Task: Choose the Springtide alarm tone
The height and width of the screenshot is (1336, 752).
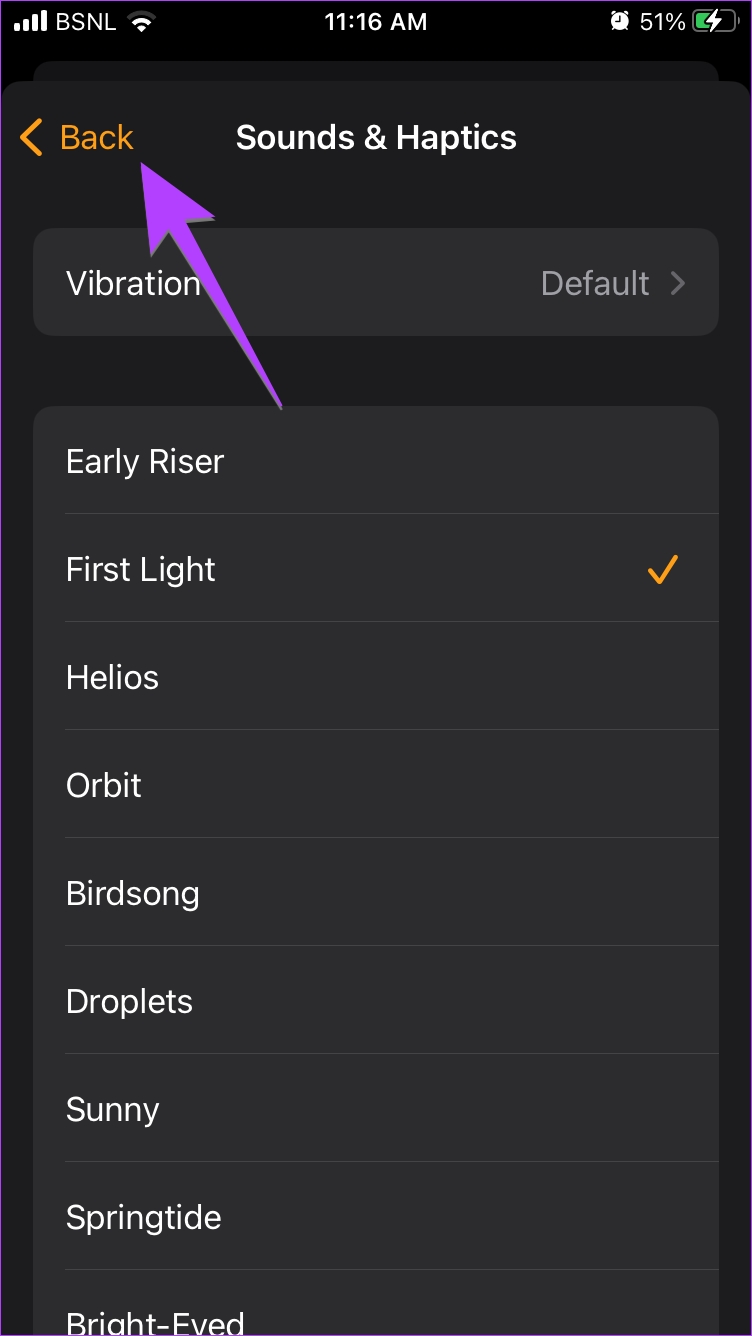Action: click(143, 1217)
